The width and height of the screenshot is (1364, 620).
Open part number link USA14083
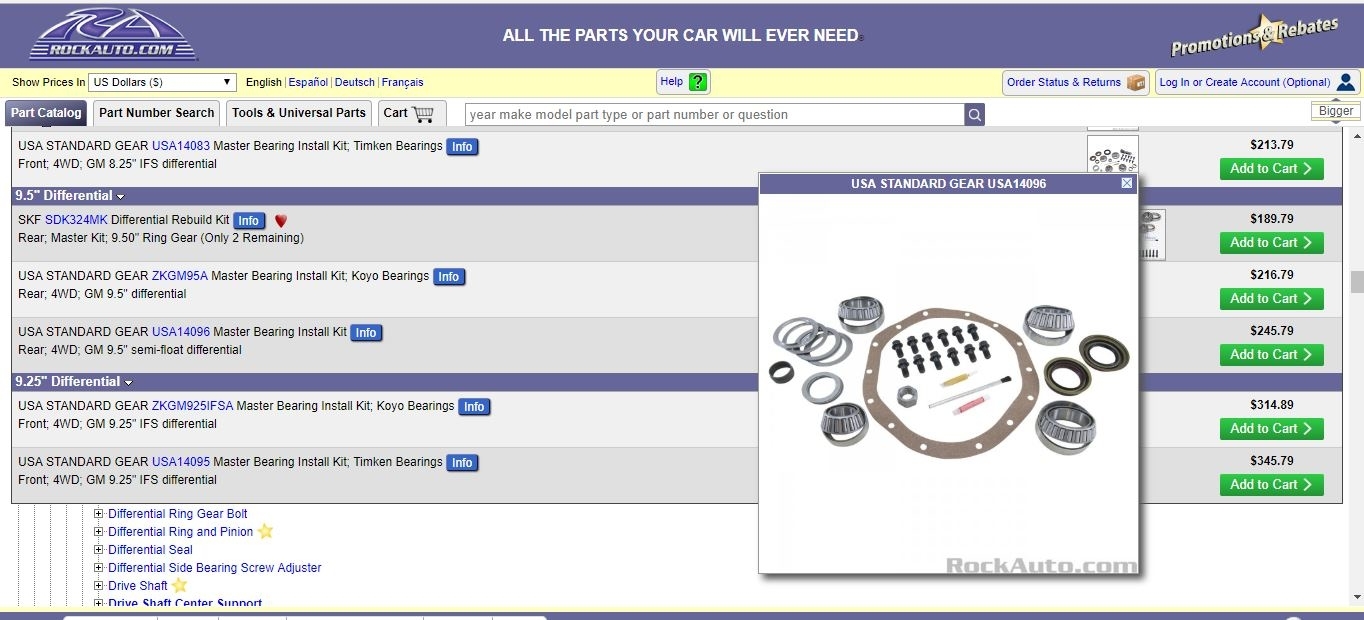coord(181,146)
